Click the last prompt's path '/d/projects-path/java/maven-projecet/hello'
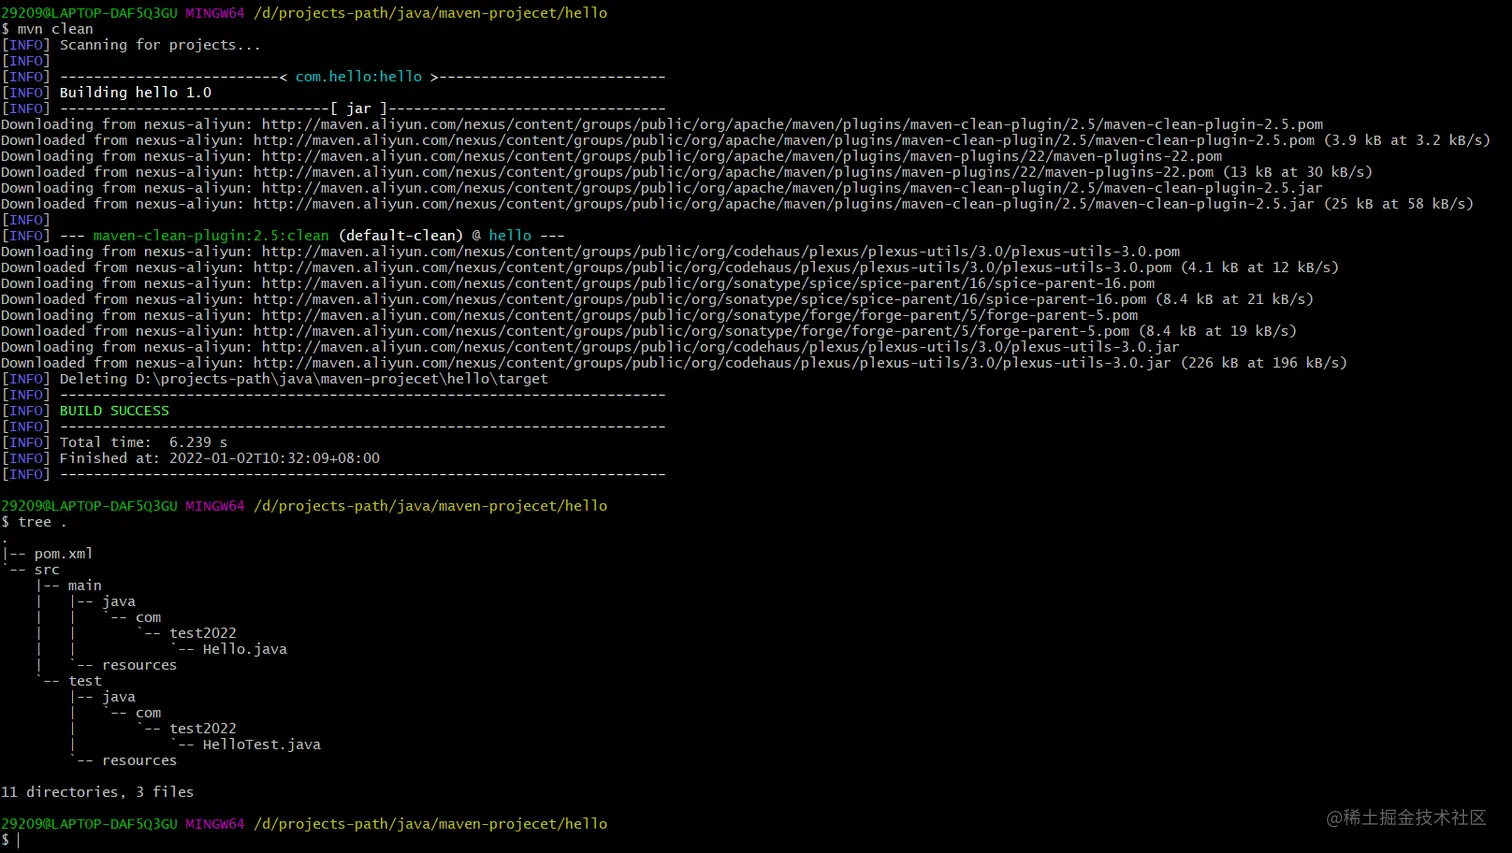1512x853 pixels. click(x=430, y=824)
